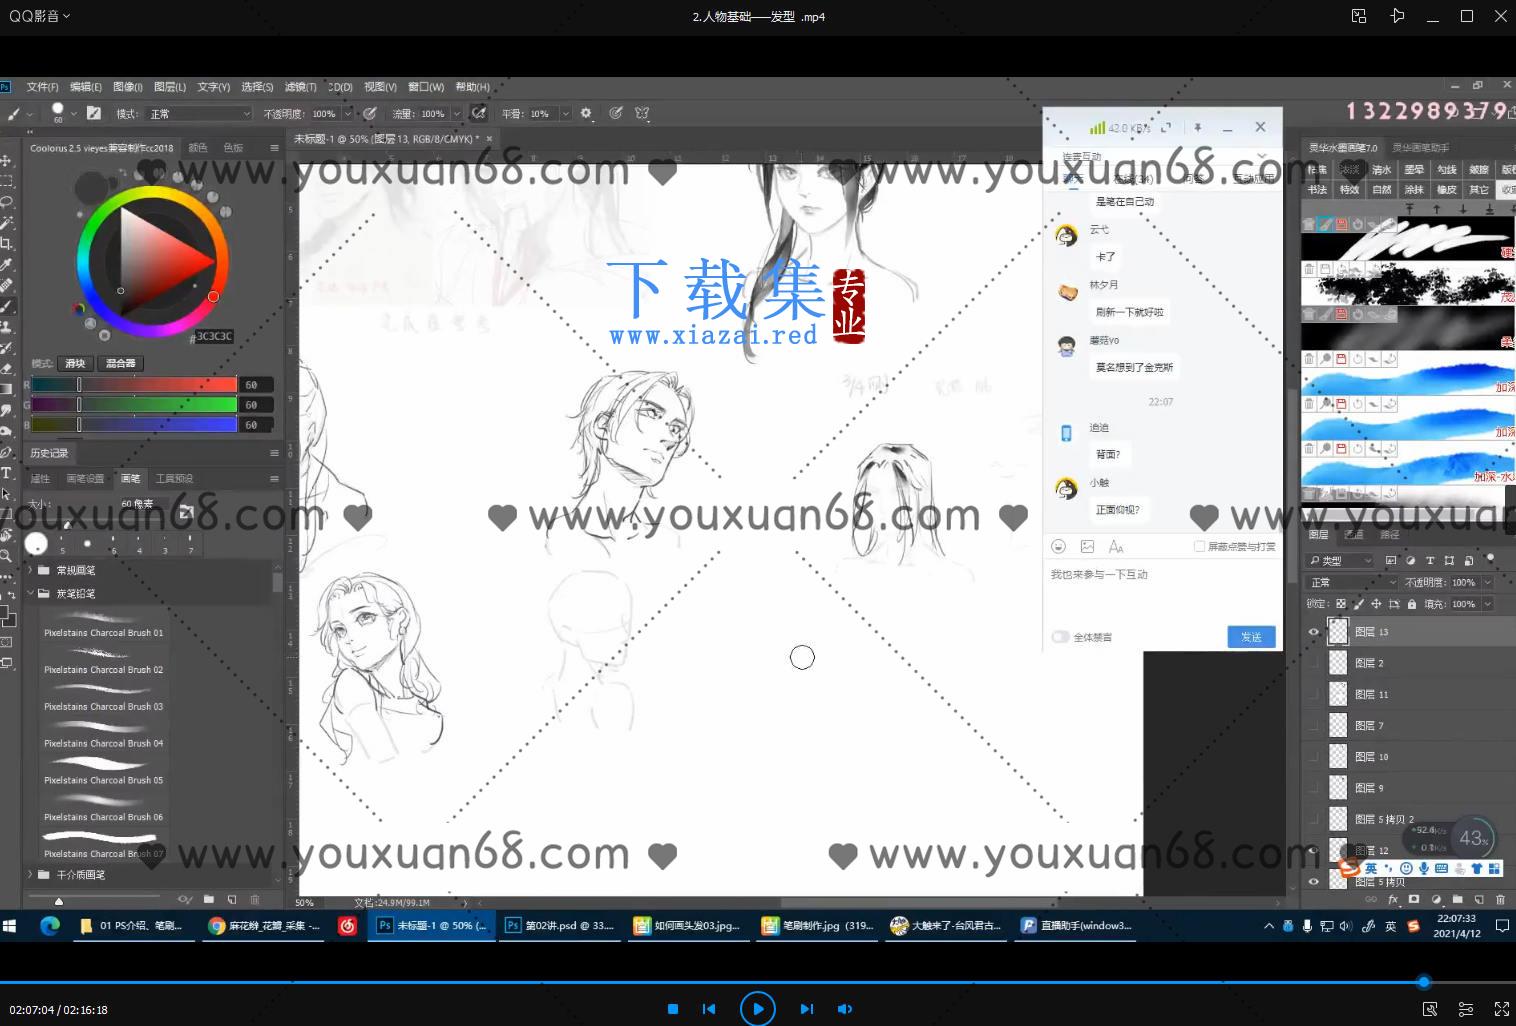Image resolution: width=1516 pixels, height=1026 pixels.
Task: Click image attach icon in chat window
Action: pyautogui.click(x=1087, y=546)
